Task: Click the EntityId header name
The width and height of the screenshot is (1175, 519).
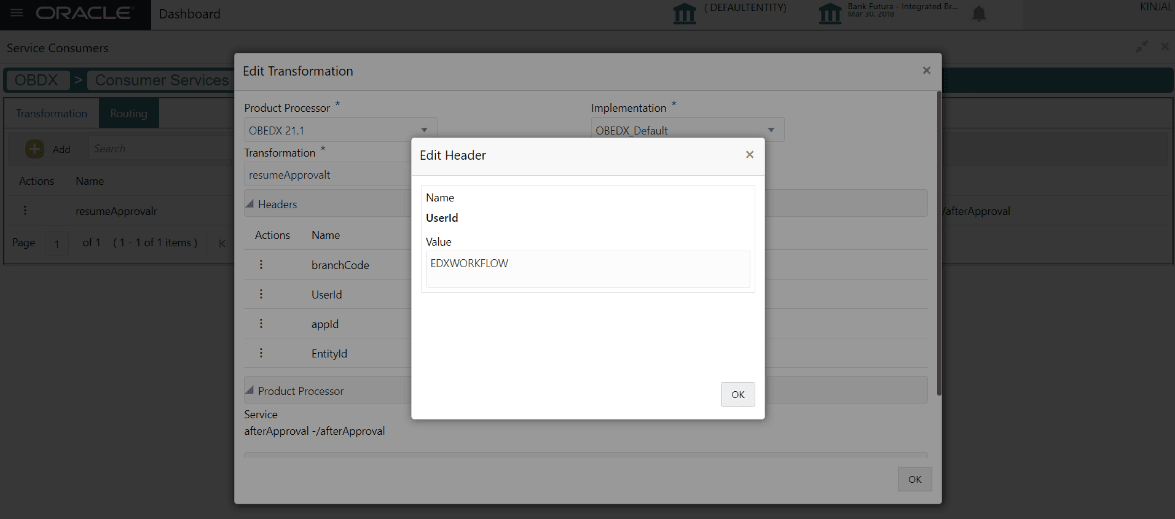Action: 329,353
